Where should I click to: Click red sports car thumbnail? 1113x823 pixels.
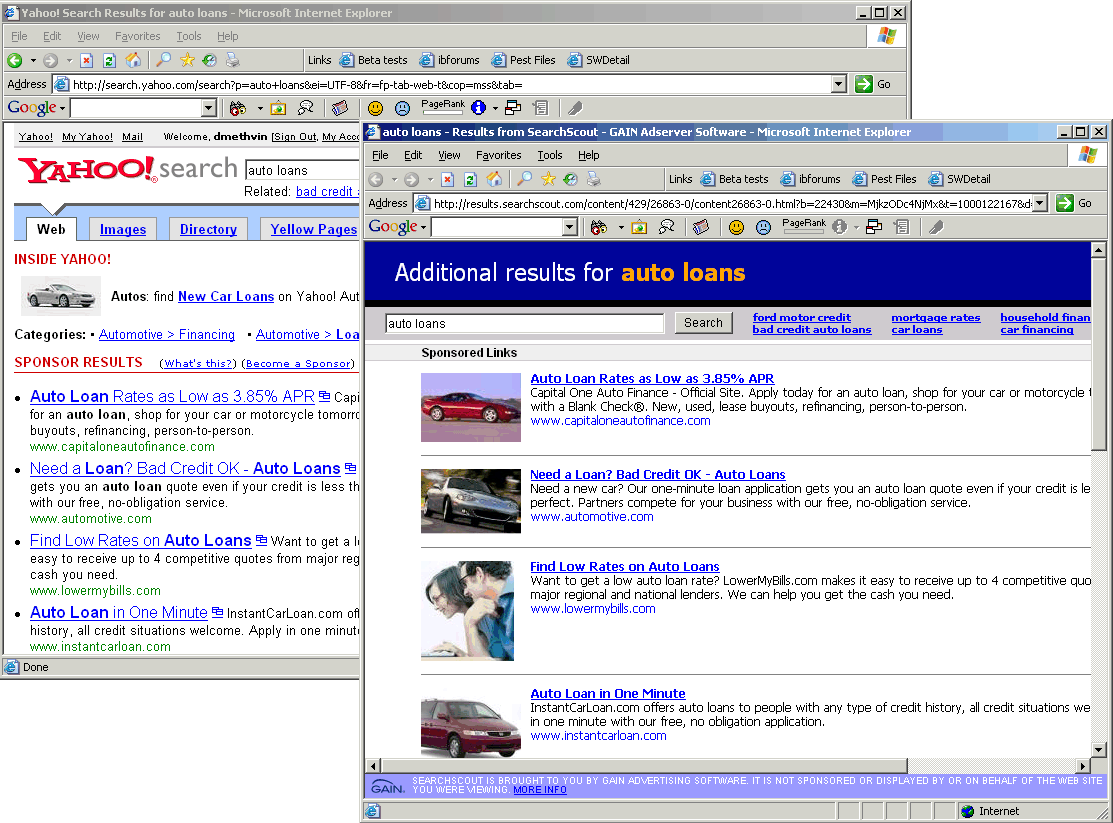[471, 408]
